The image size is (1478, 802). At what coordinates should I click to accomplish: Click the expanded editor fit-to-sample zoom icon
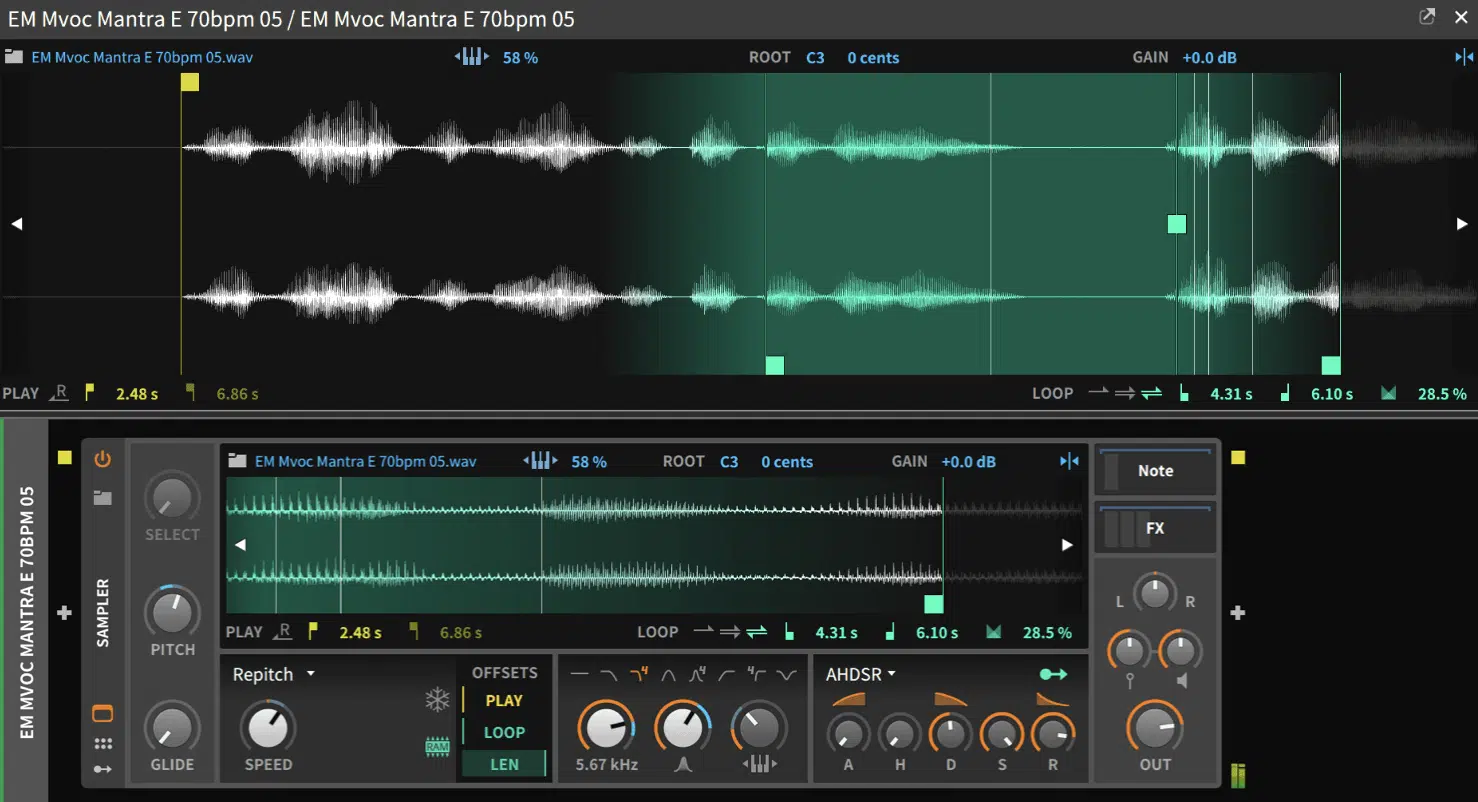pos(1464,57)
